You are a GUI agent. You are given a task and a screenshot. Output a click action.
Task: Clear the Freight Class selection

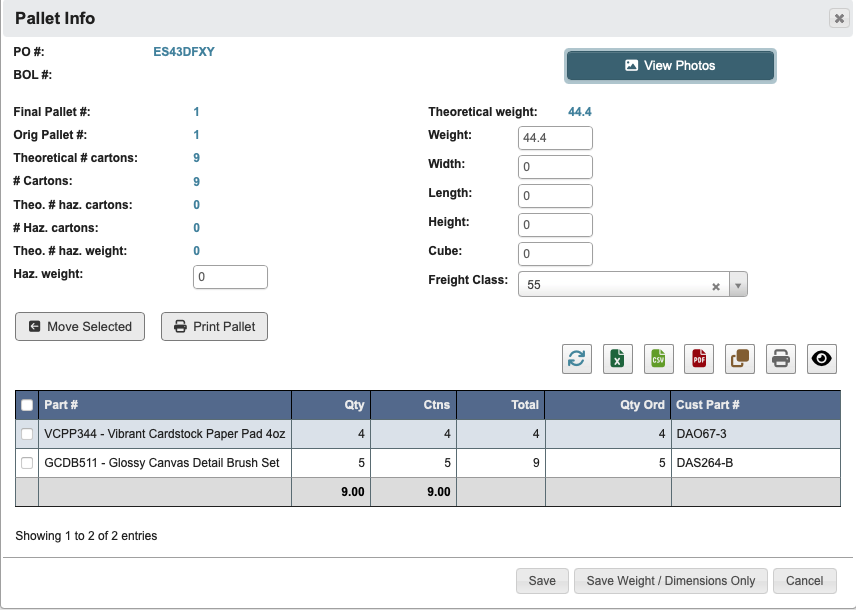click(716, 286)
